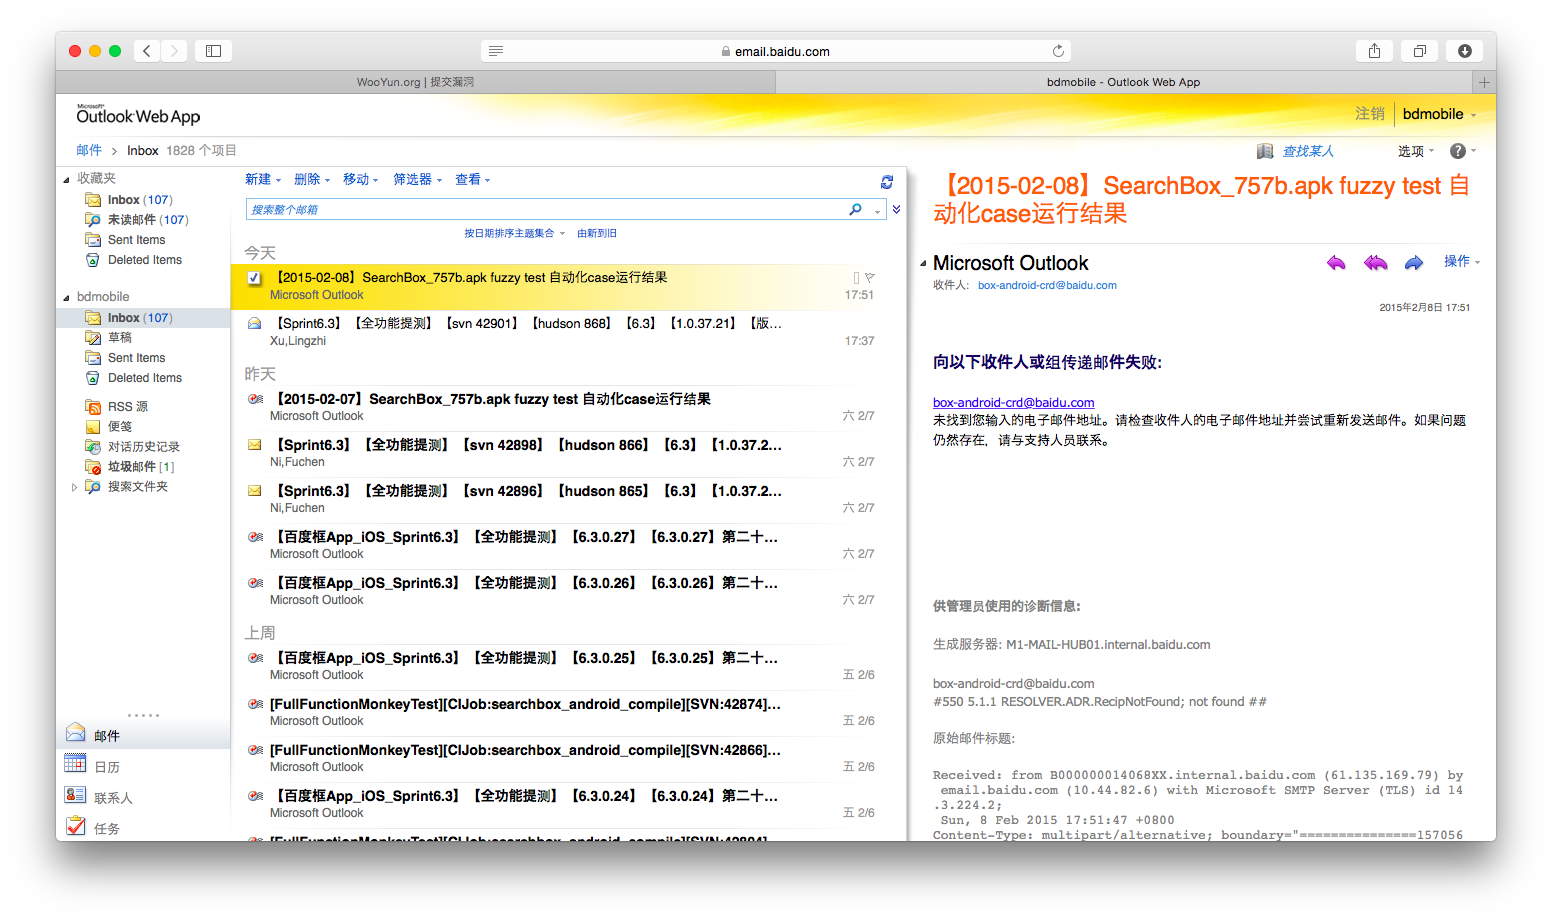The image size is (1552, 921).
Task: Open the 选项 options dropdown
Action: (1416, 151)
